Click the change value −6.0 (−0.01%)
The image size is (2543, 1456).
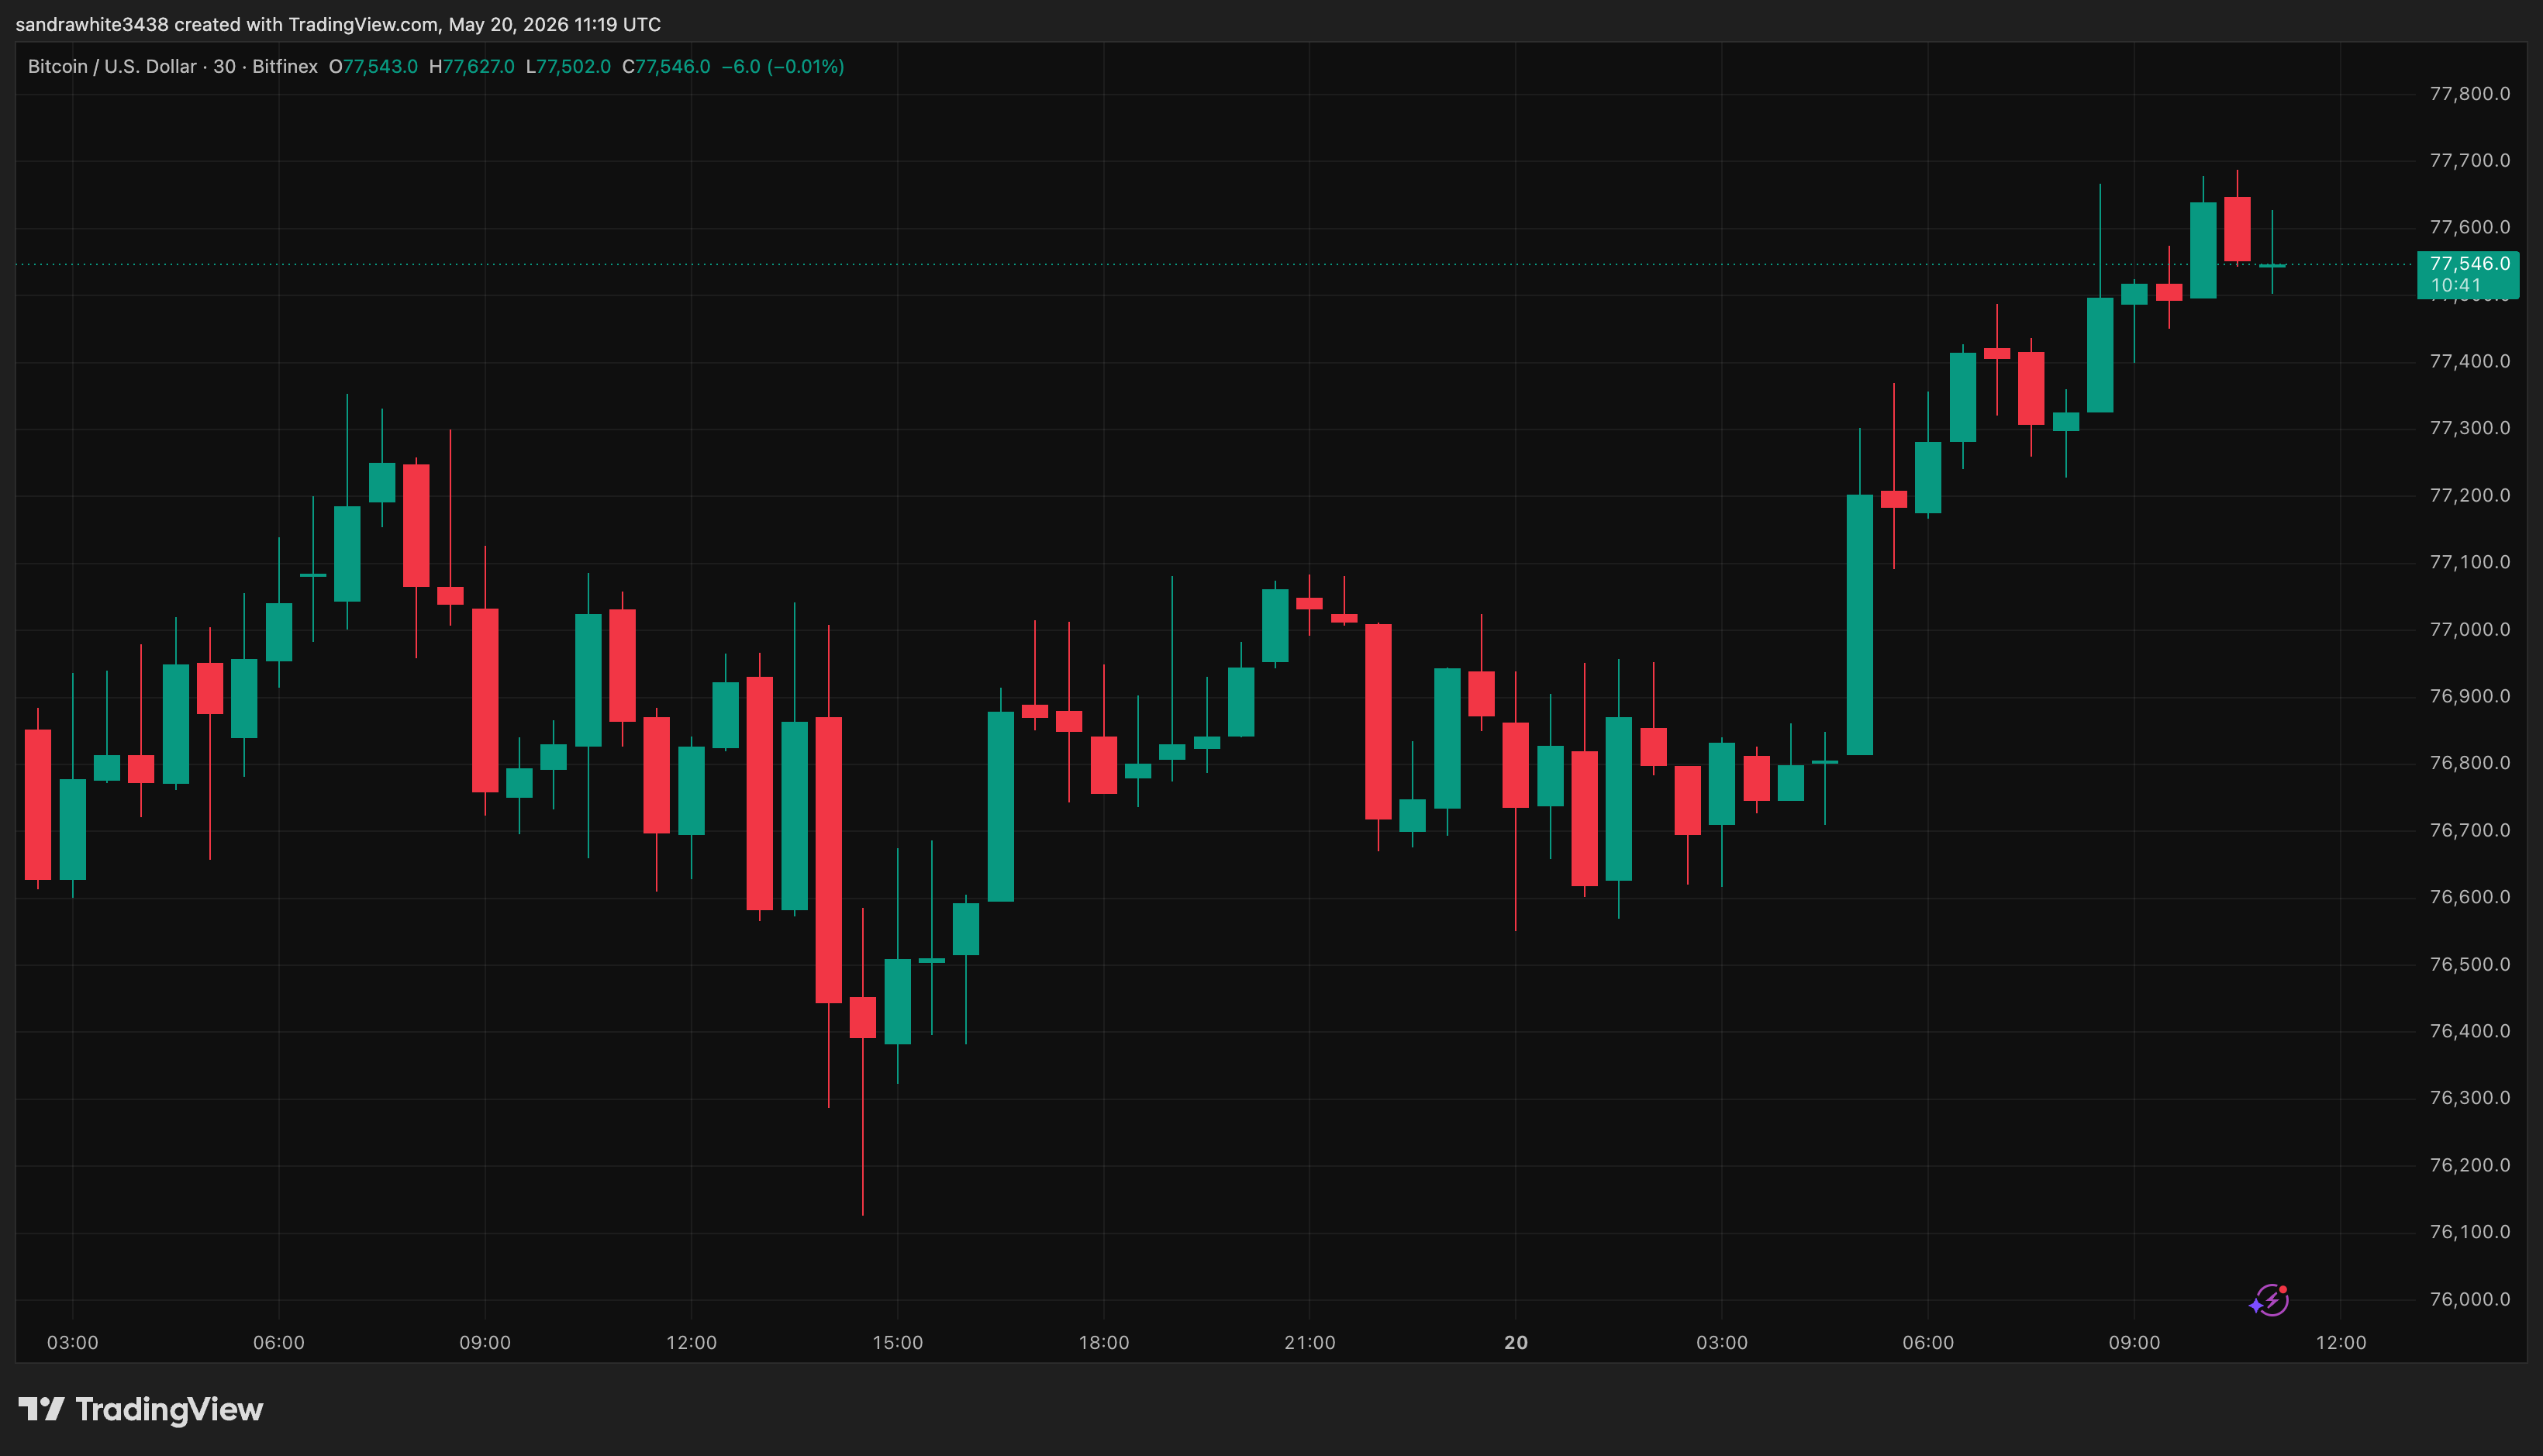point(783,66)
